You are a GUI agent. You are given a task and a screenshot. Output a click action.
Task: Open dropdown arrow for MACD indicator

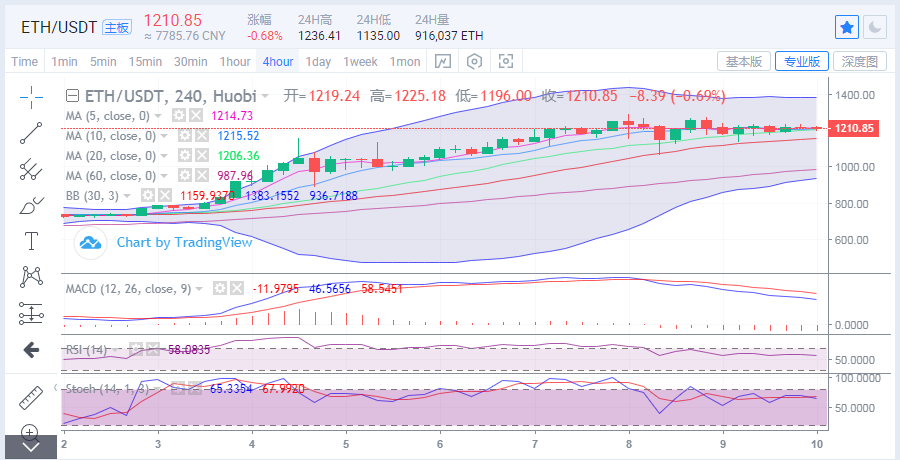[199, 289]
